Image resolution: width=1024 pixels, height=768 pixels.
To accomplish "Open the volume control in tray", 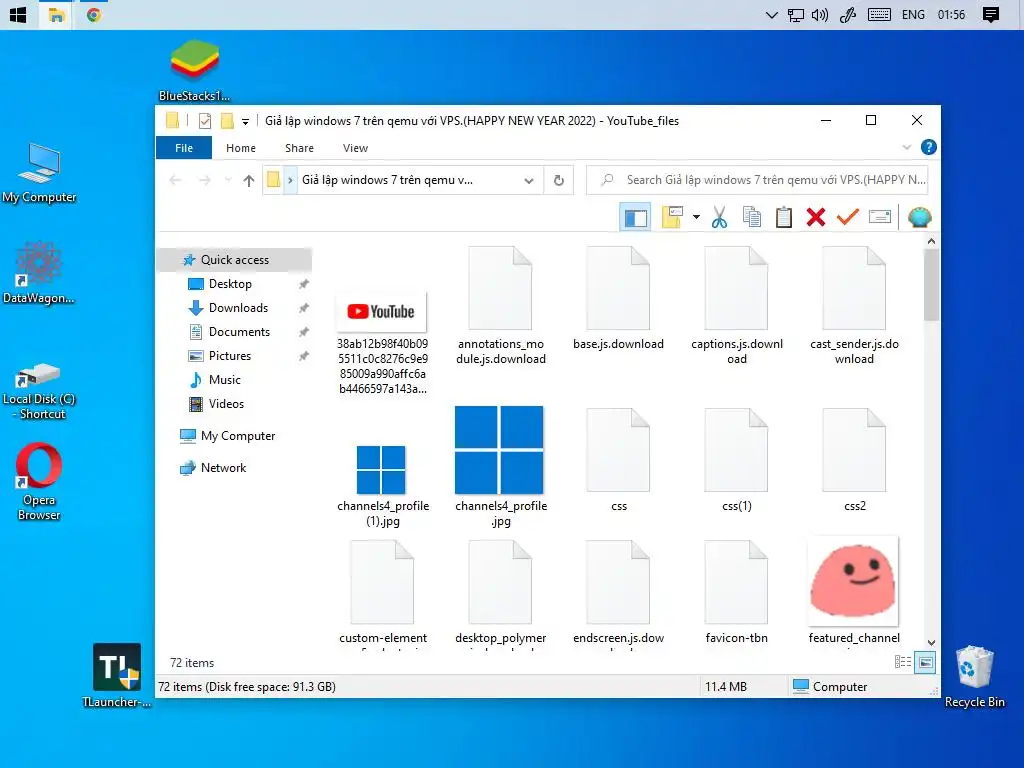I will click(820, 15).
